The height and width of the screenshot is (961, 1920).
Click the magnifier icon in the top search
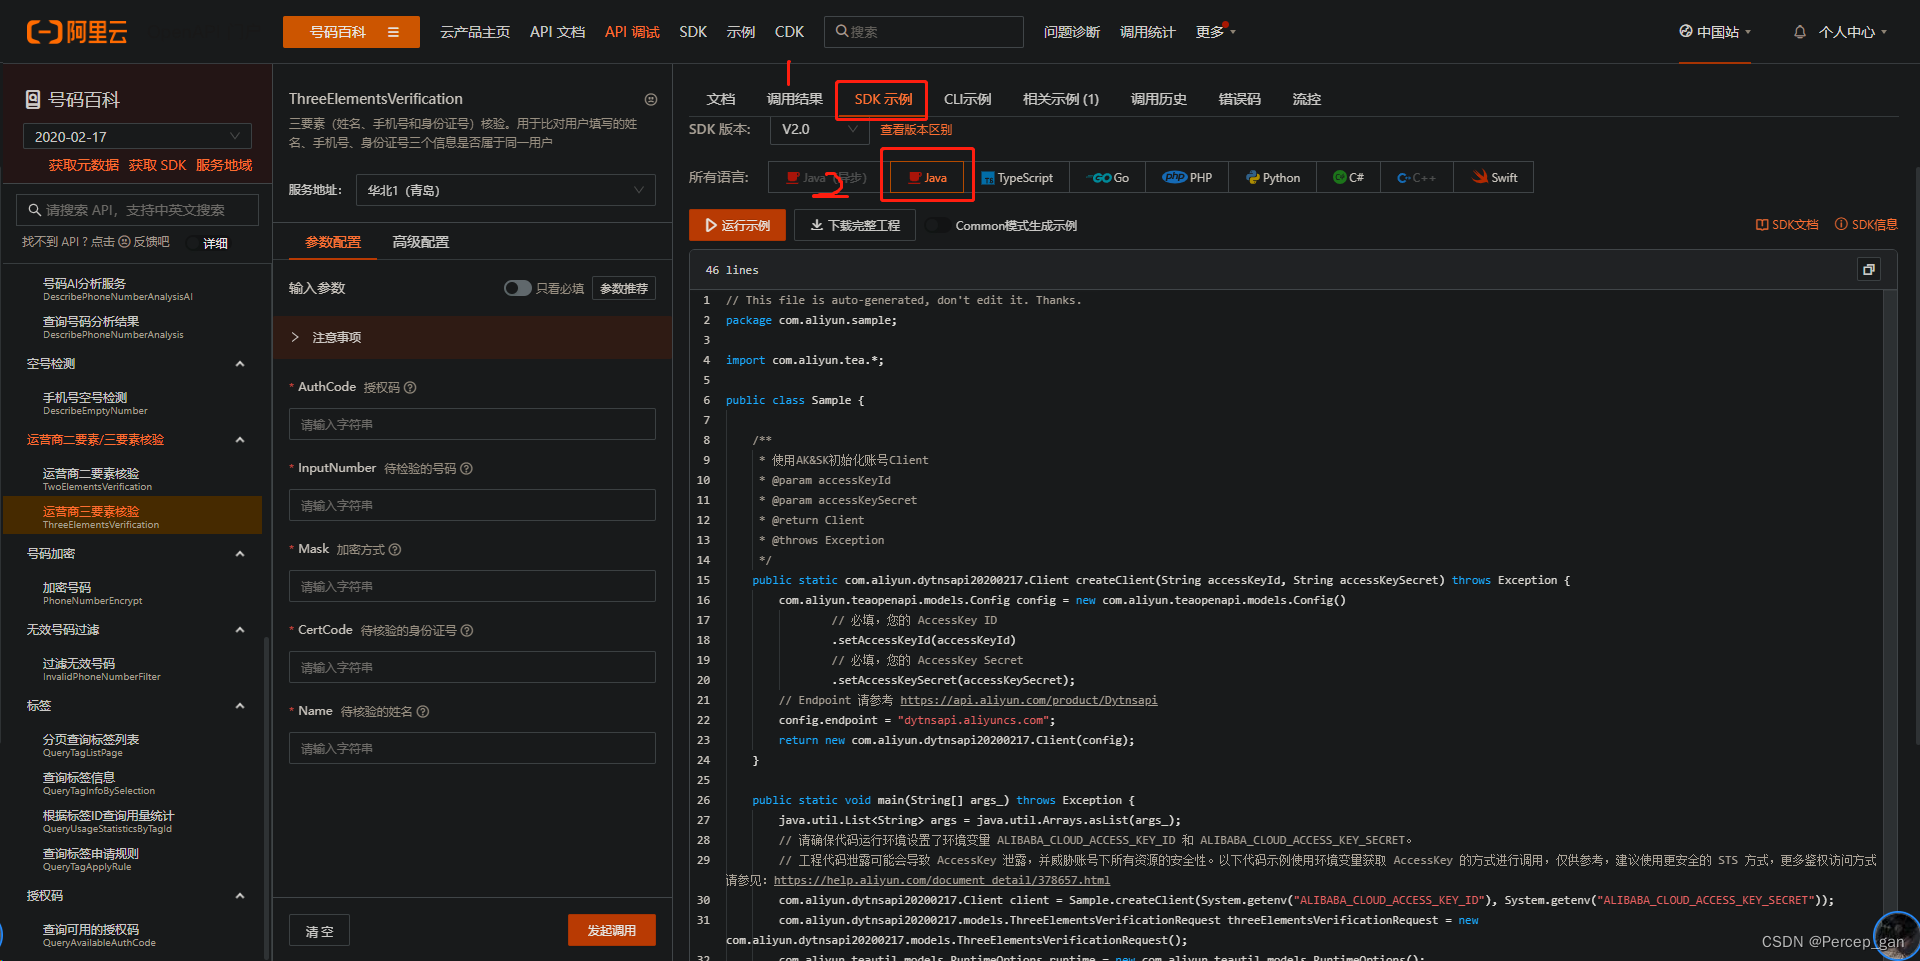point(842,31)
